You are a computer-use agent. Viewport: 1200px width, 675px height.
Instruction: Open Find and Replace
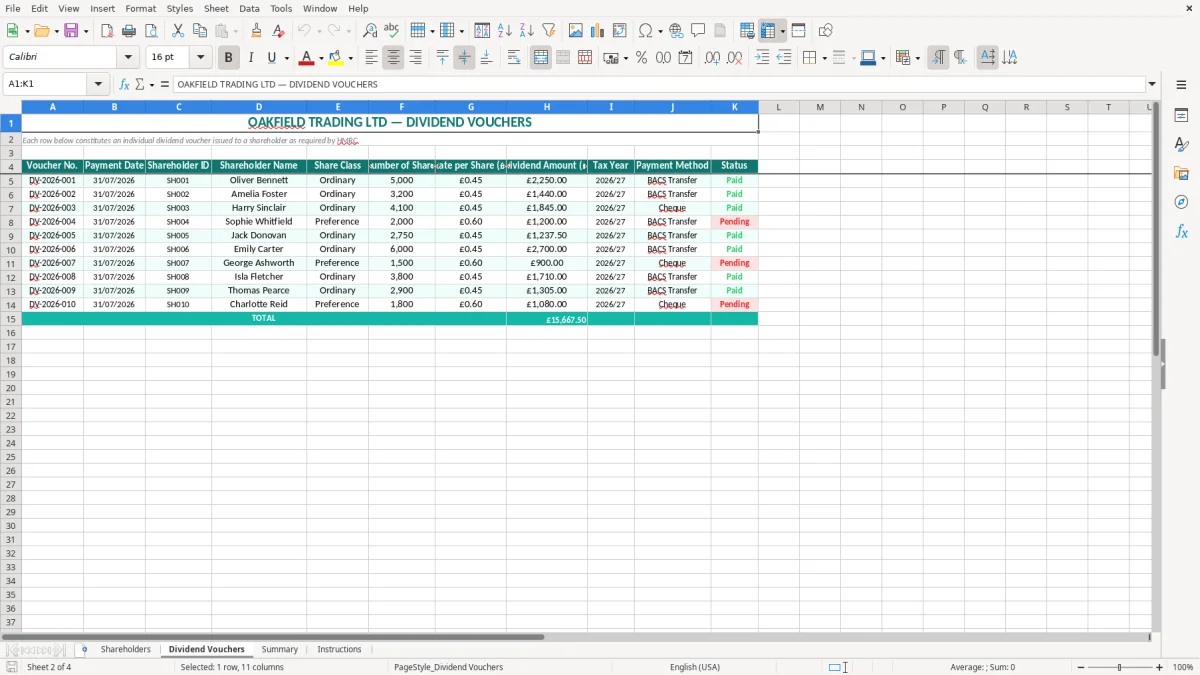coord(370,31)
